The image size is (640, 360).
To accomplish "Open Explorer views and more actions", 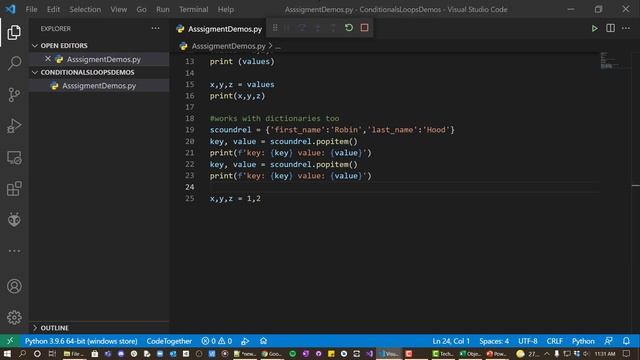I will [156, 28].
